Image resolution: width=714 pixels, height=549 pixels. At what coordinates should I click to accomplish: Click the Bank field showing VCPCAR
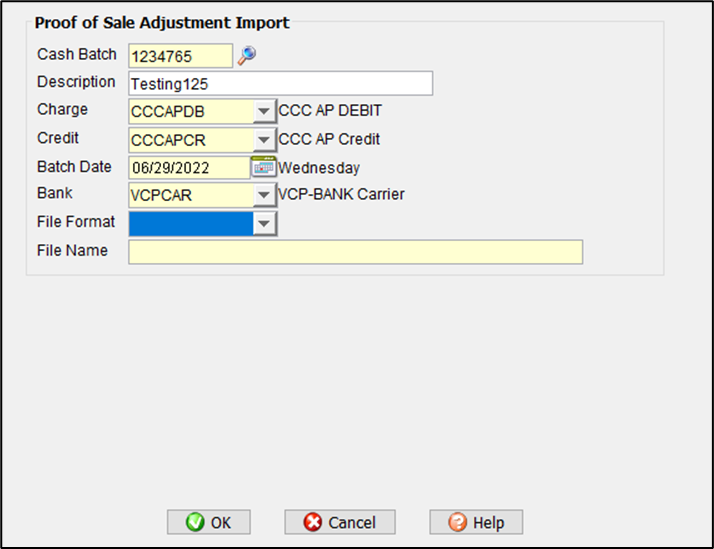(190, 195)
